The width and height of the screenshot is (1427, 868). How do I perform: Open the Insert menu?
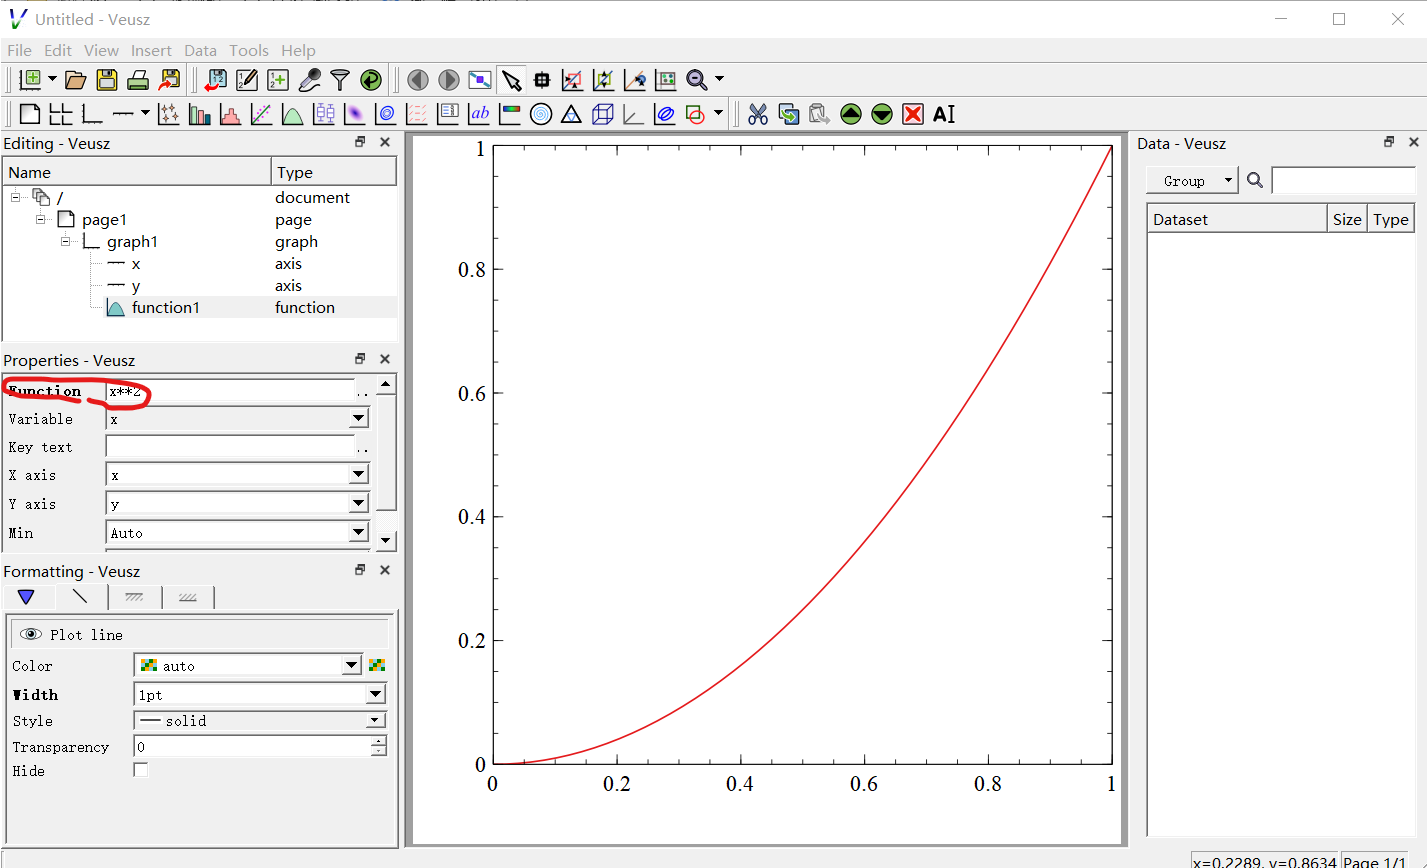(x=151, y=50)
